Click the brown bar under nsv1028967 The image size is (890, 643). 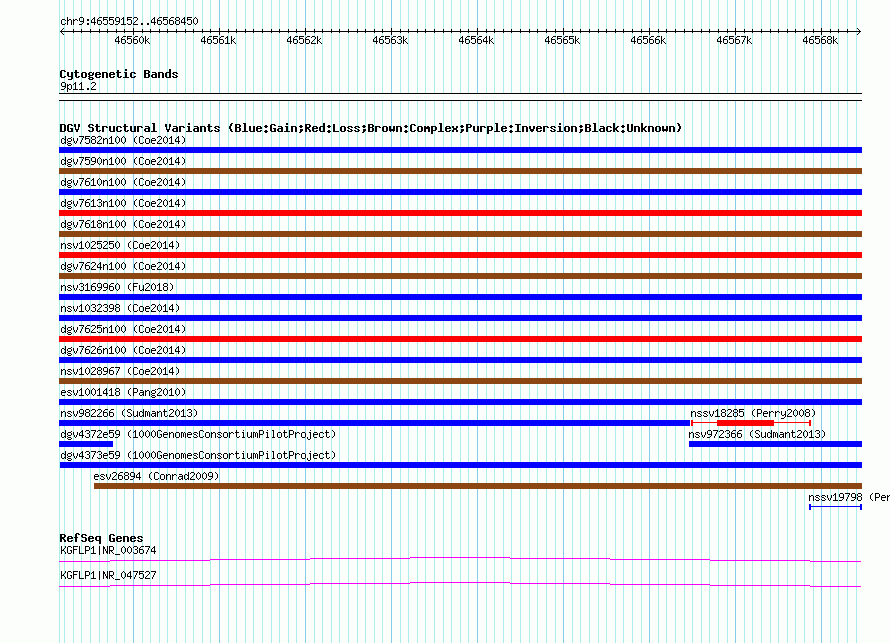point(460,381)
